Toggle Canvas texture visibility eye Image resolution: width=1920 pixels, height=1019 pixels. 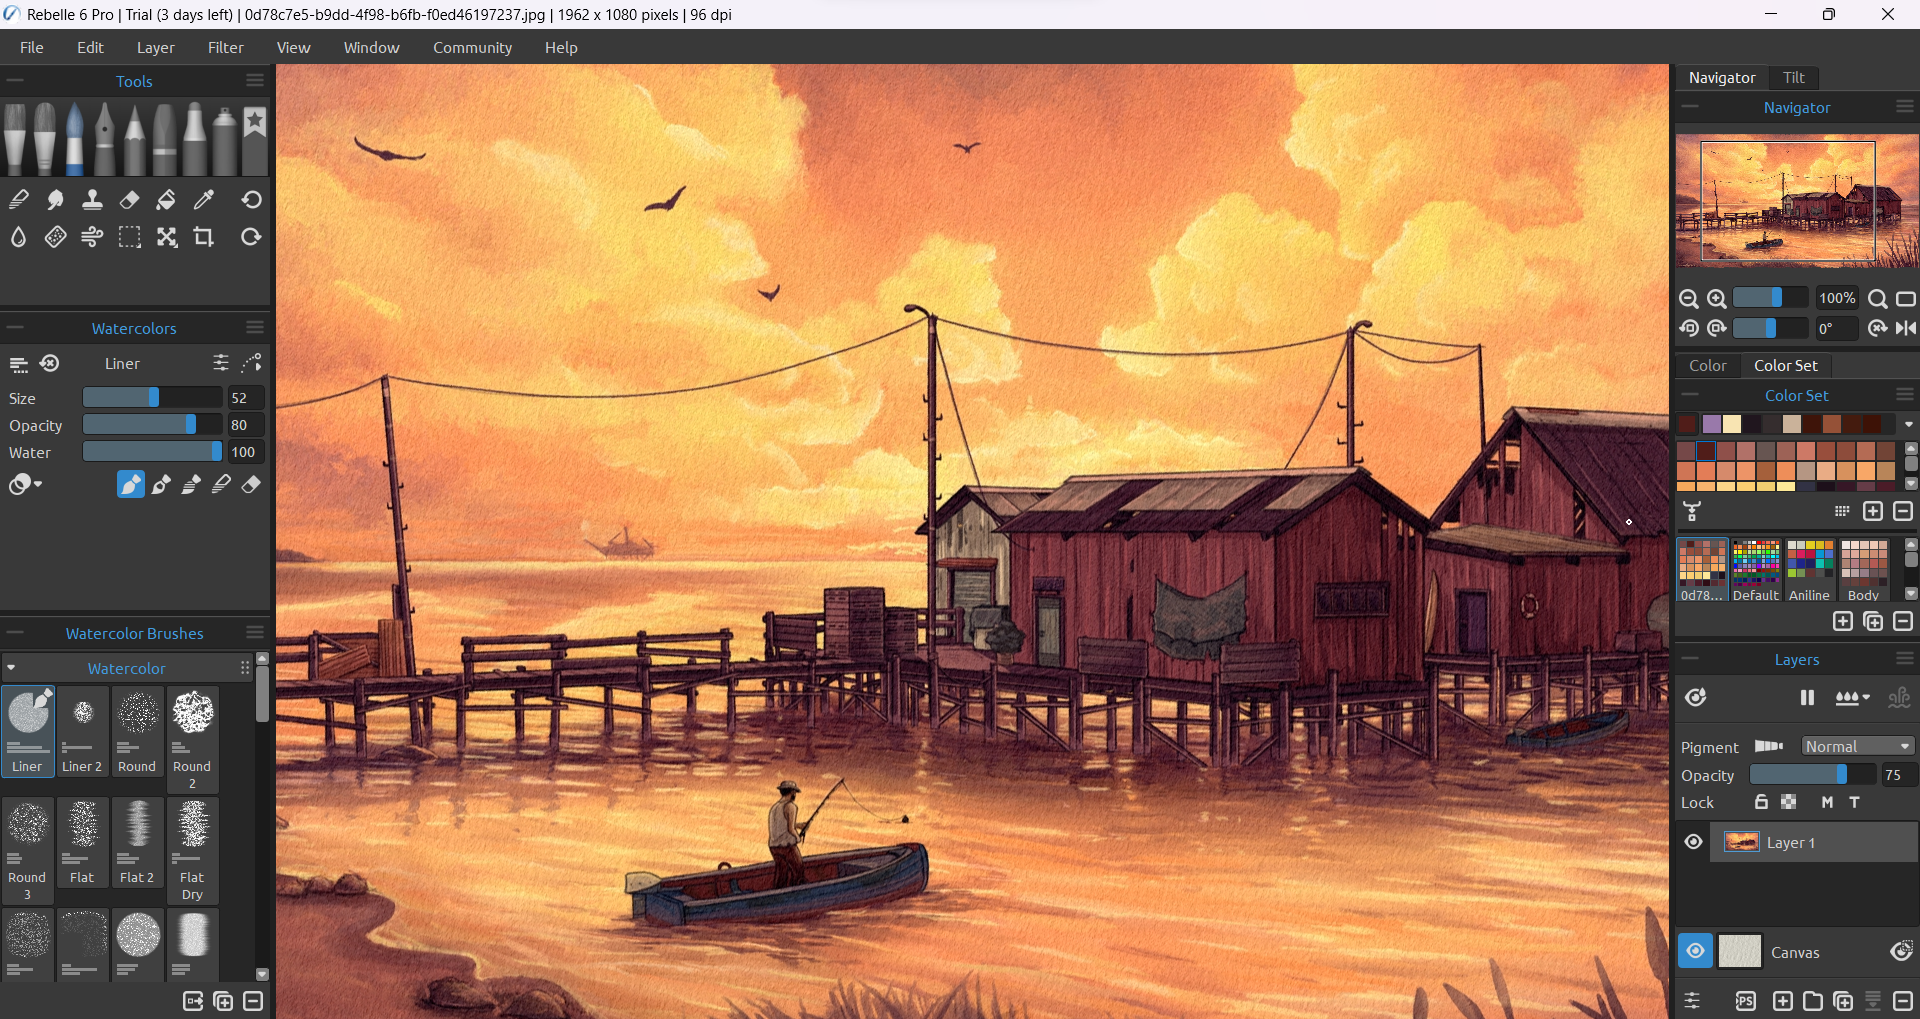(1695, 951)
